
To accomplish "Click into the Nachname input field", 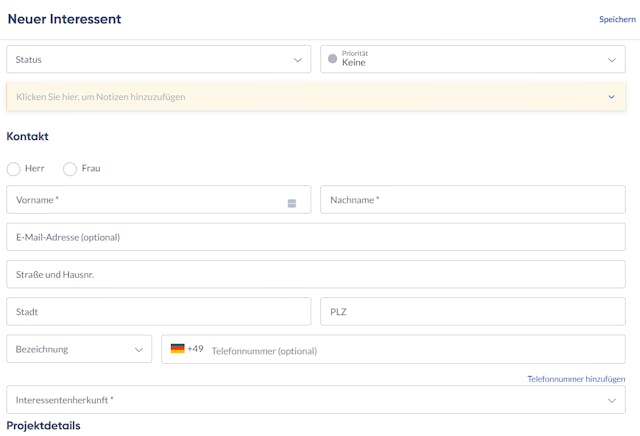I will pos(472,200).
